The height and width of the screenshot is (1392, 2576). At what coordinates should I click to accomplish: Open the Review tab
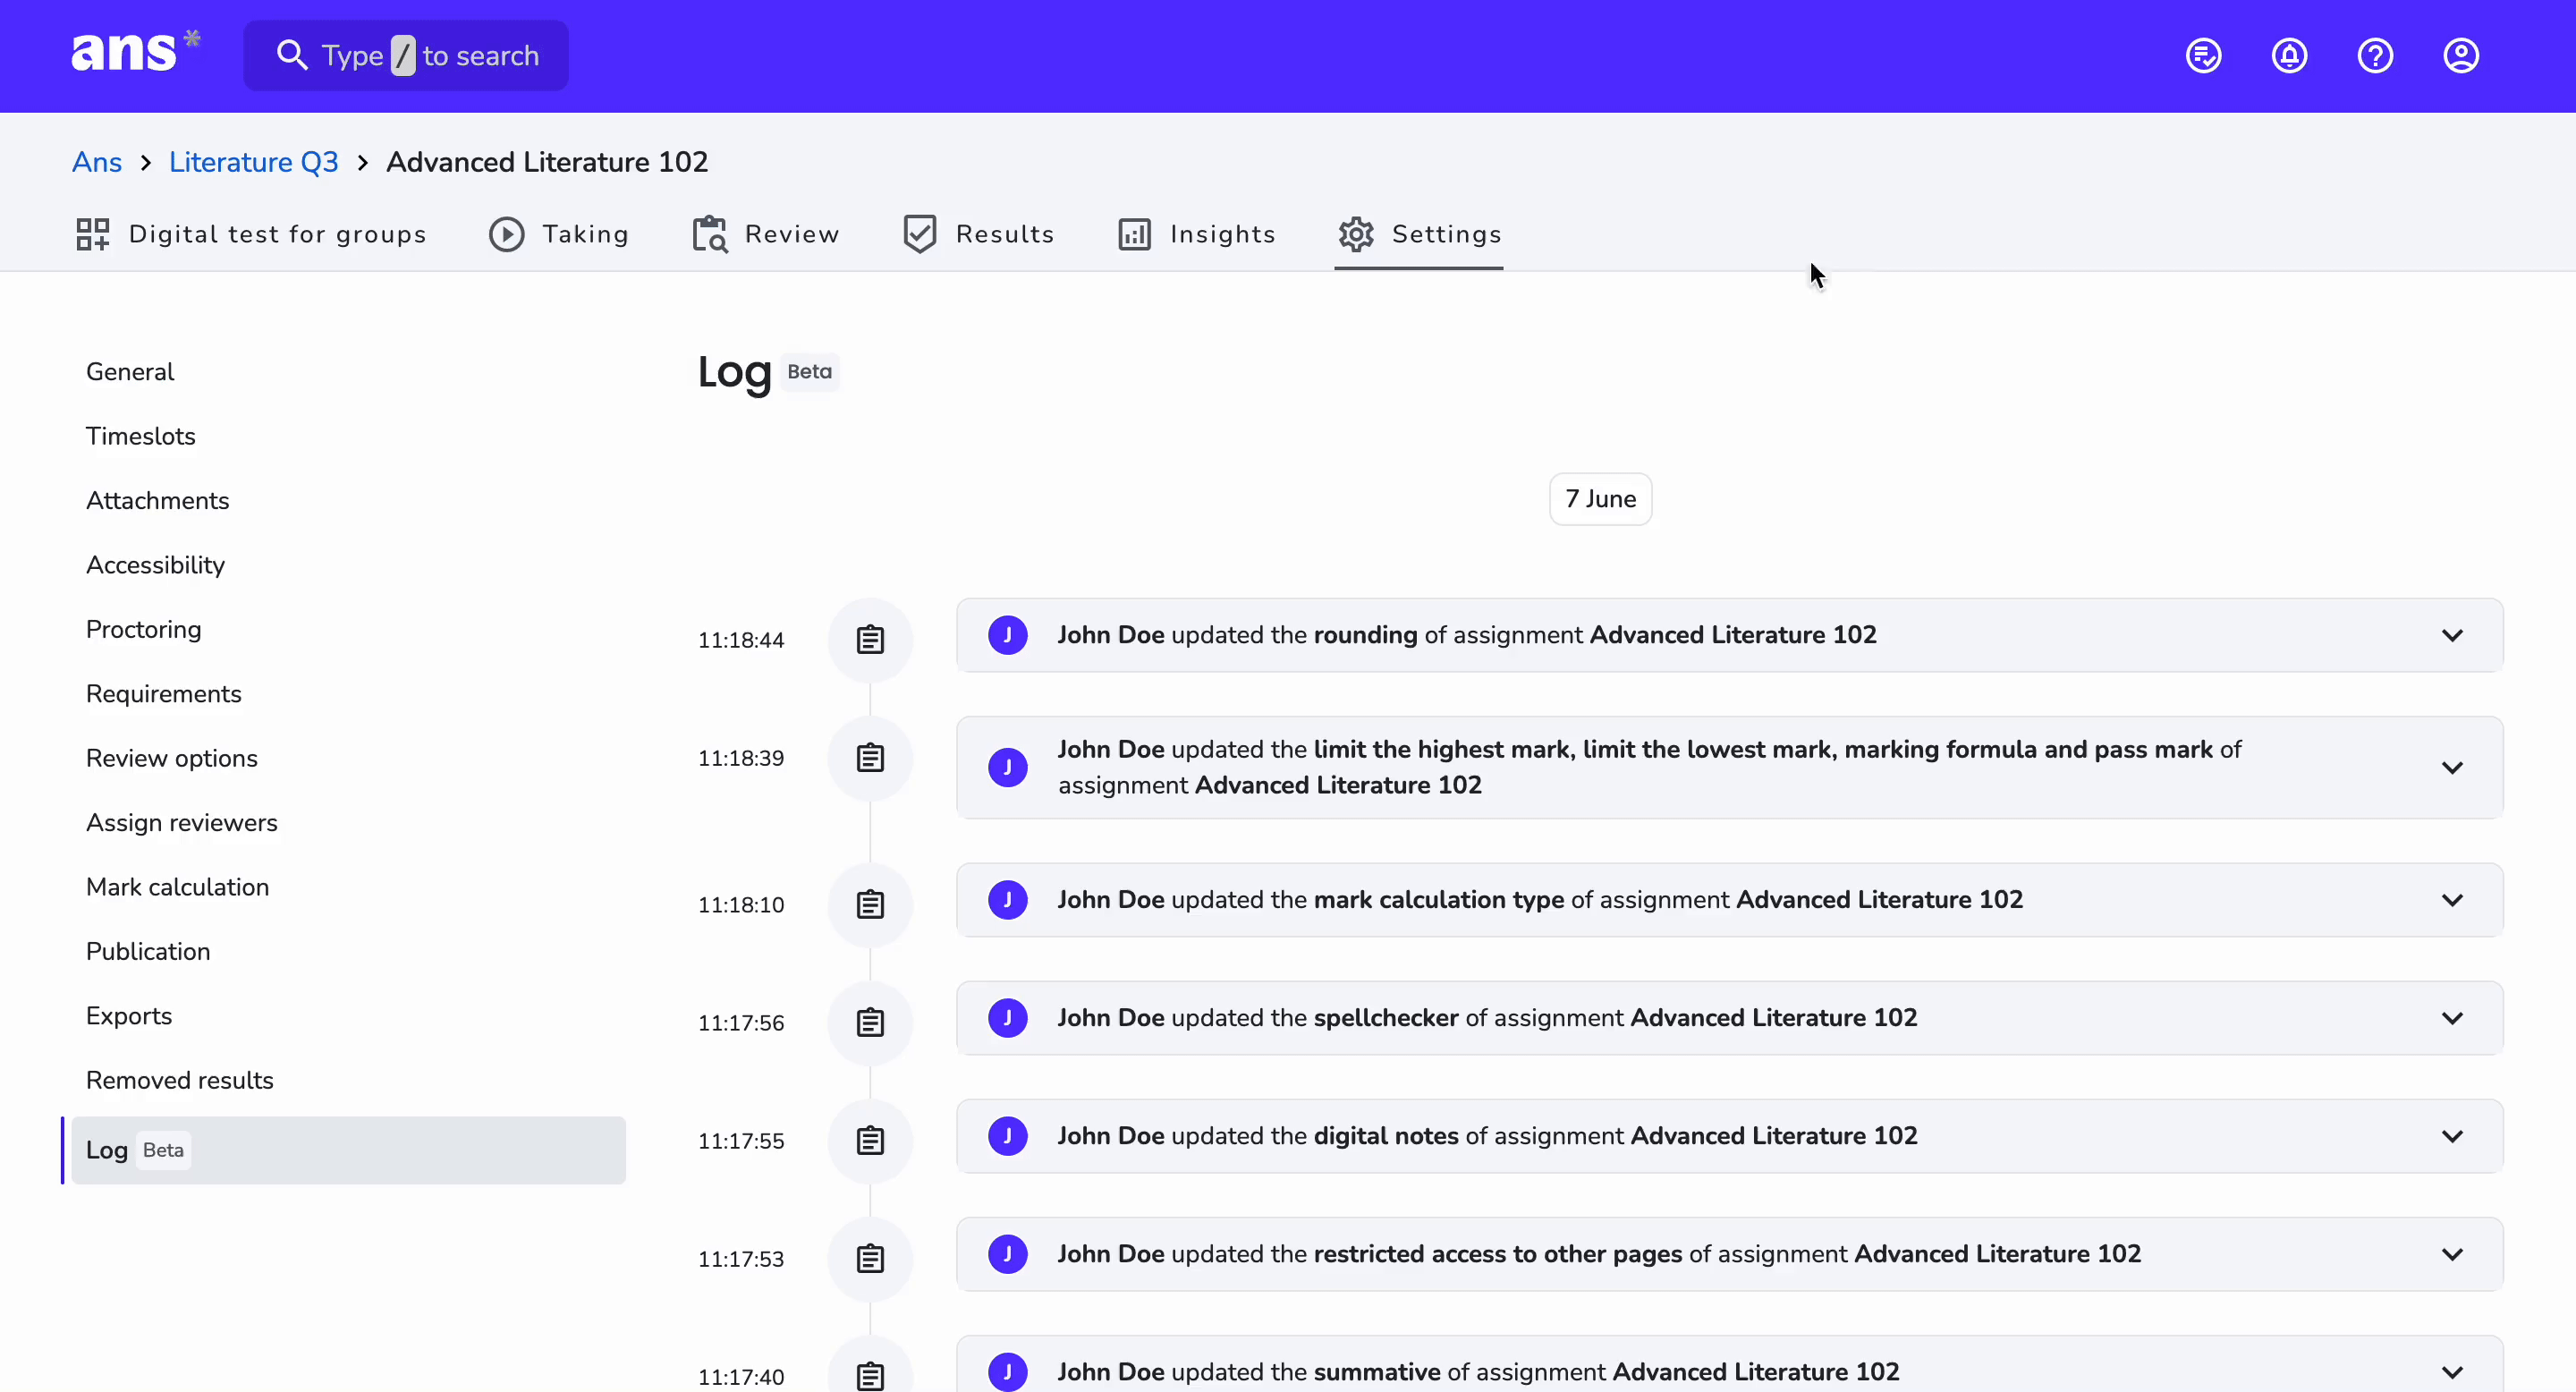766,234
